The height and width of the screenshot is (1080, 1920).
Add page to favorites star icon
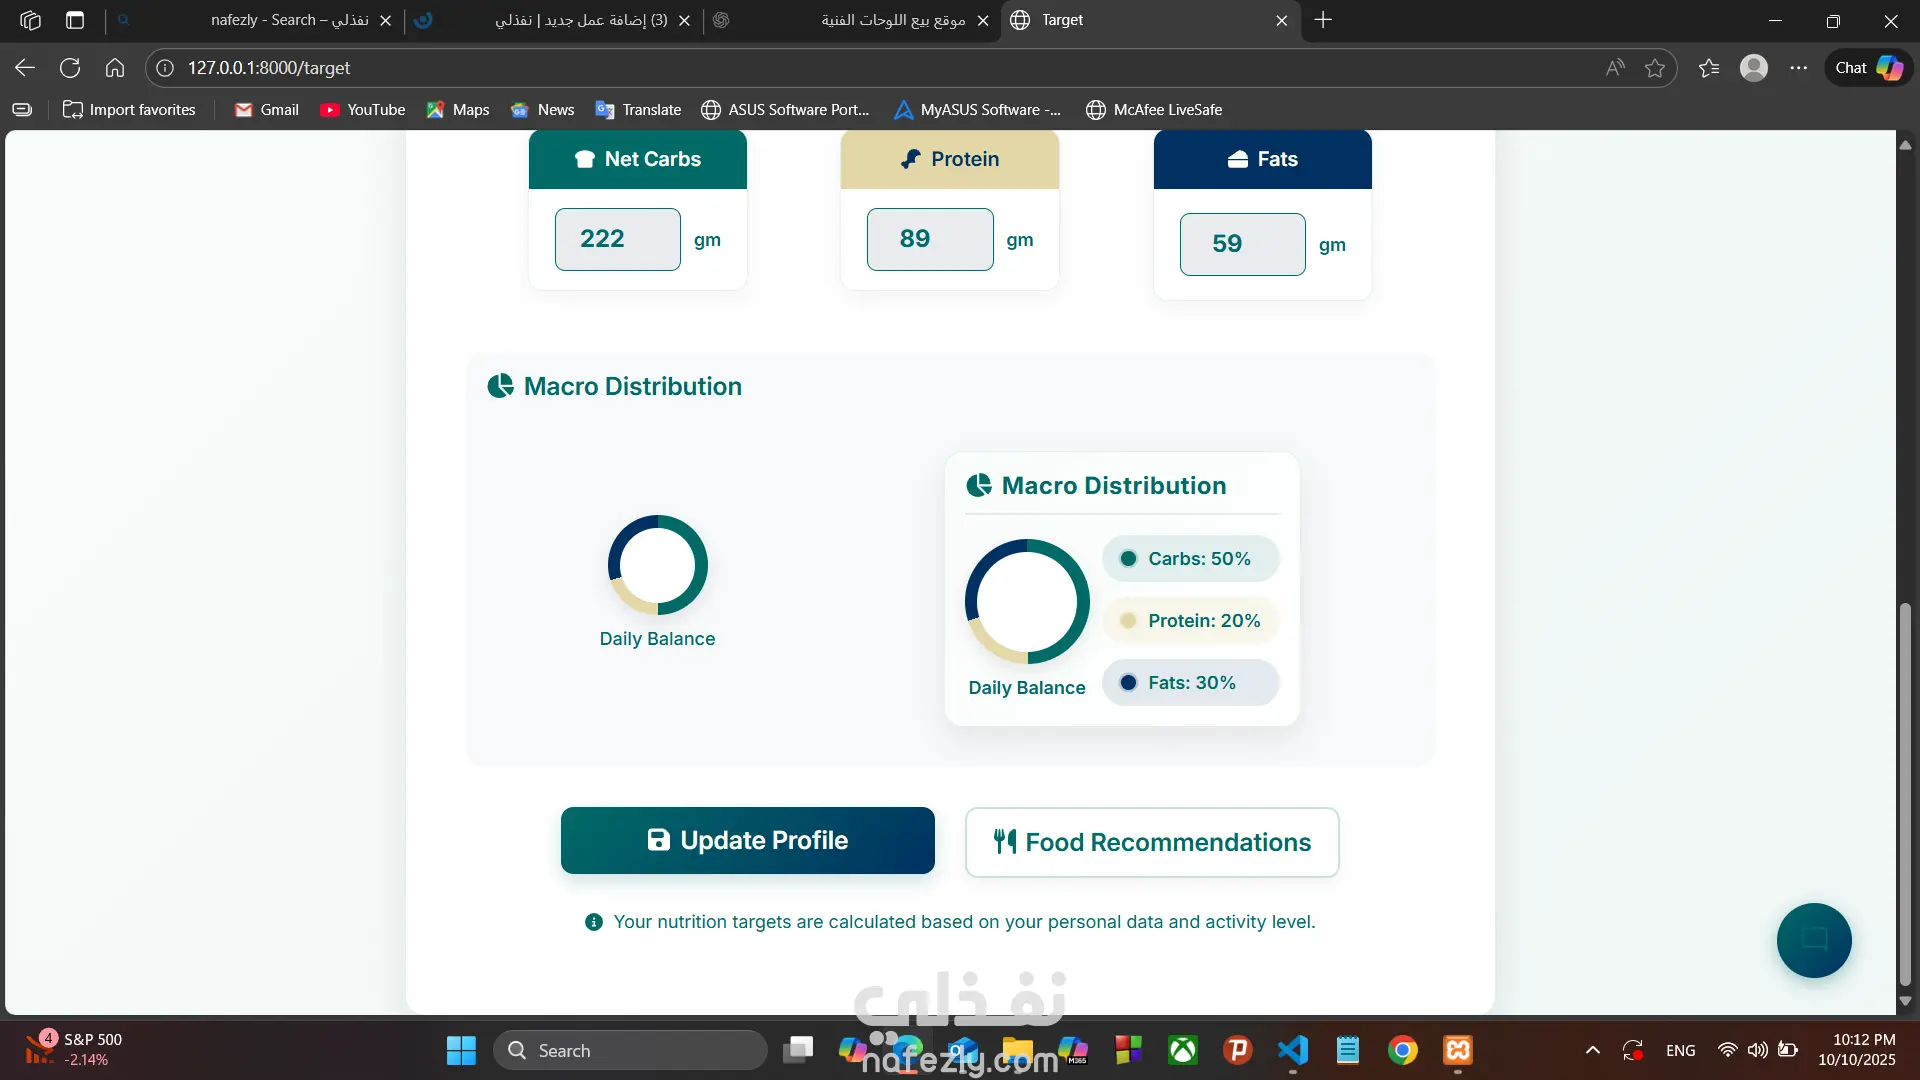coord(1655,68)
